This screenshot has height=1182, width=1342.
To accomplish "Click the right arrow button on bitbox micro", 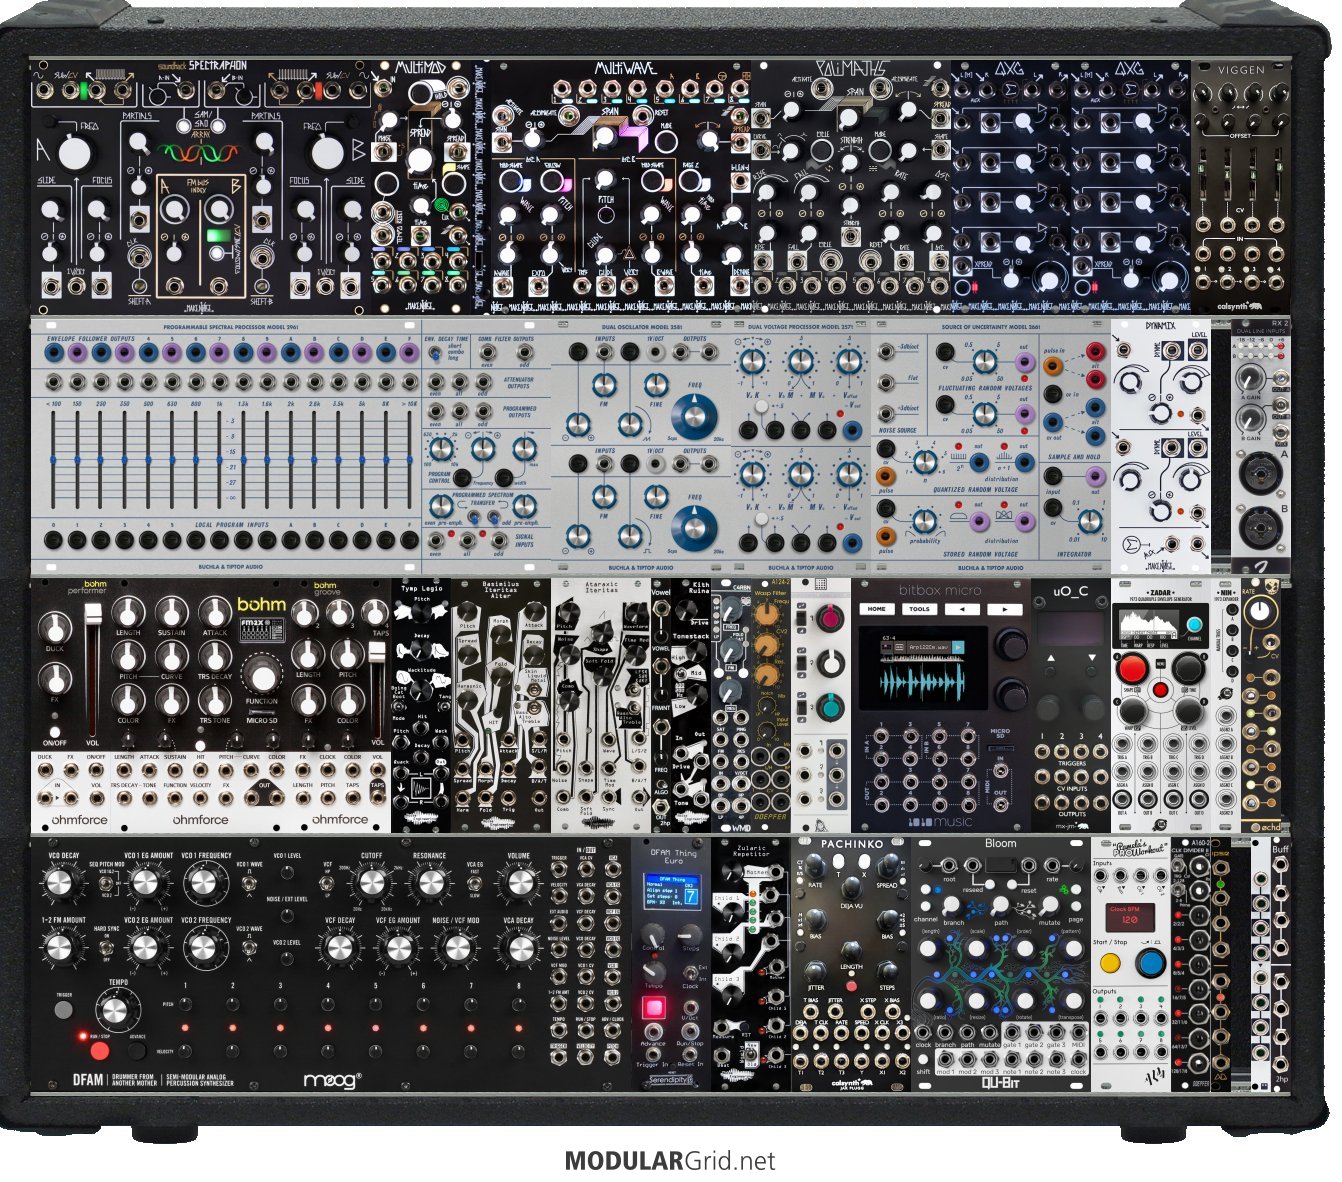I will [x=1003, y=608].
